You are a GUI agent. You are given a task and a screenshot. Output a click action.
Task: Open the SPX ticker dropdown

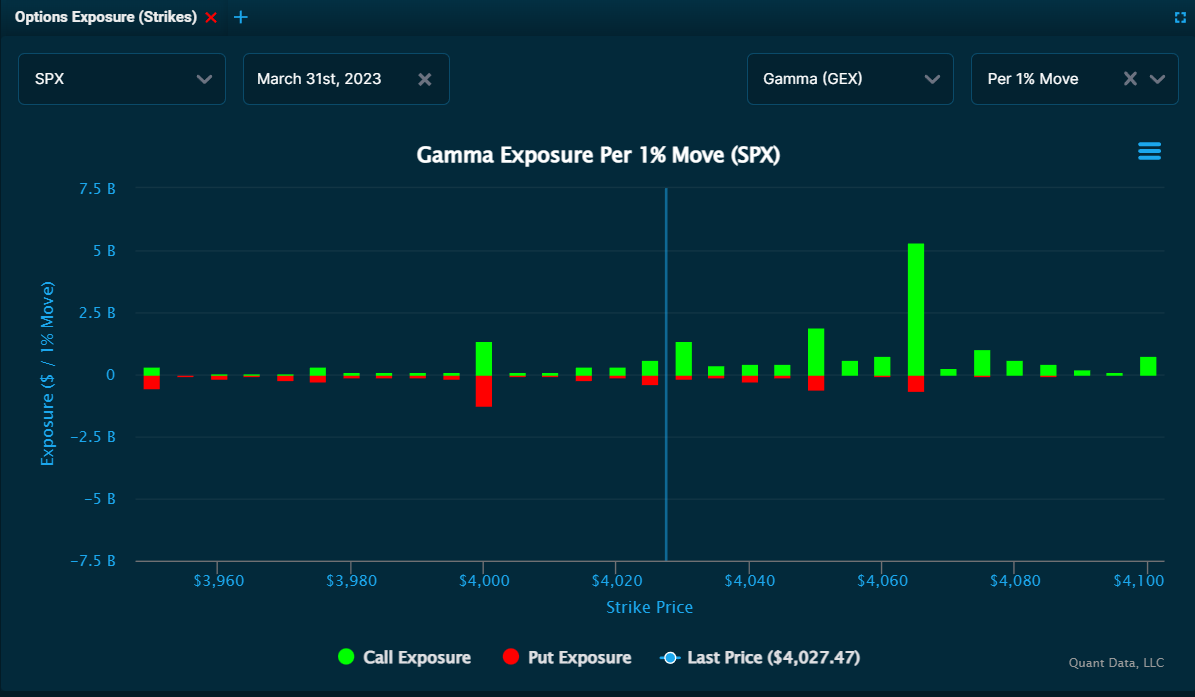[122, 79]
